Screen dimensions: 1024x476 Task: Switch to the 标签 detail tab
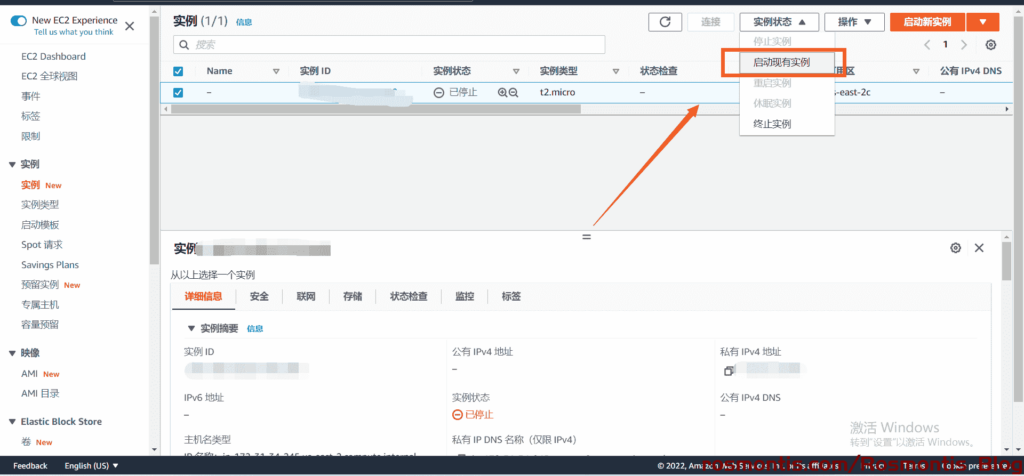tap(511, 296)
